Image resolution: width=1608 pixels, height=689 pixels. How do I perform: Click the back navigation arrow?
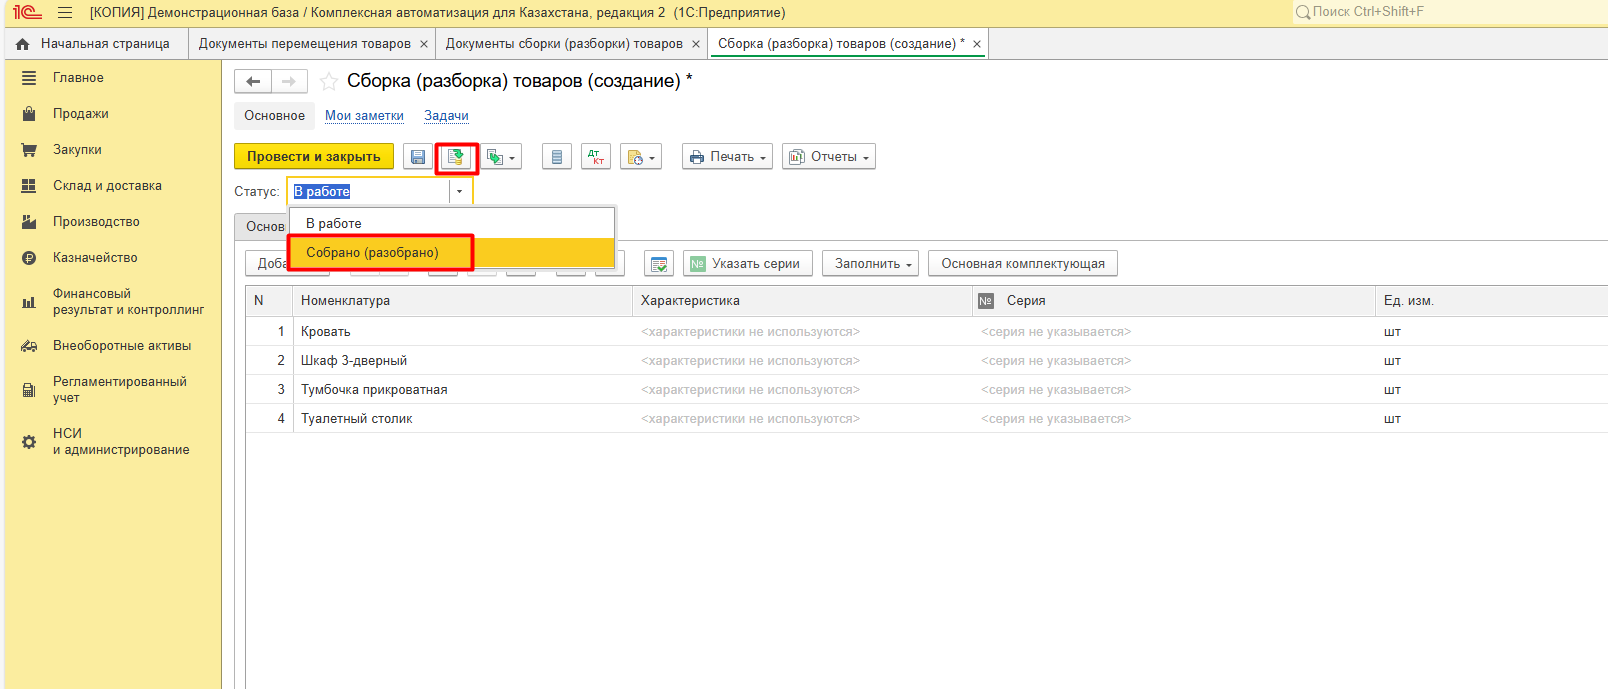pyautogui.click(x=253, y=82)
